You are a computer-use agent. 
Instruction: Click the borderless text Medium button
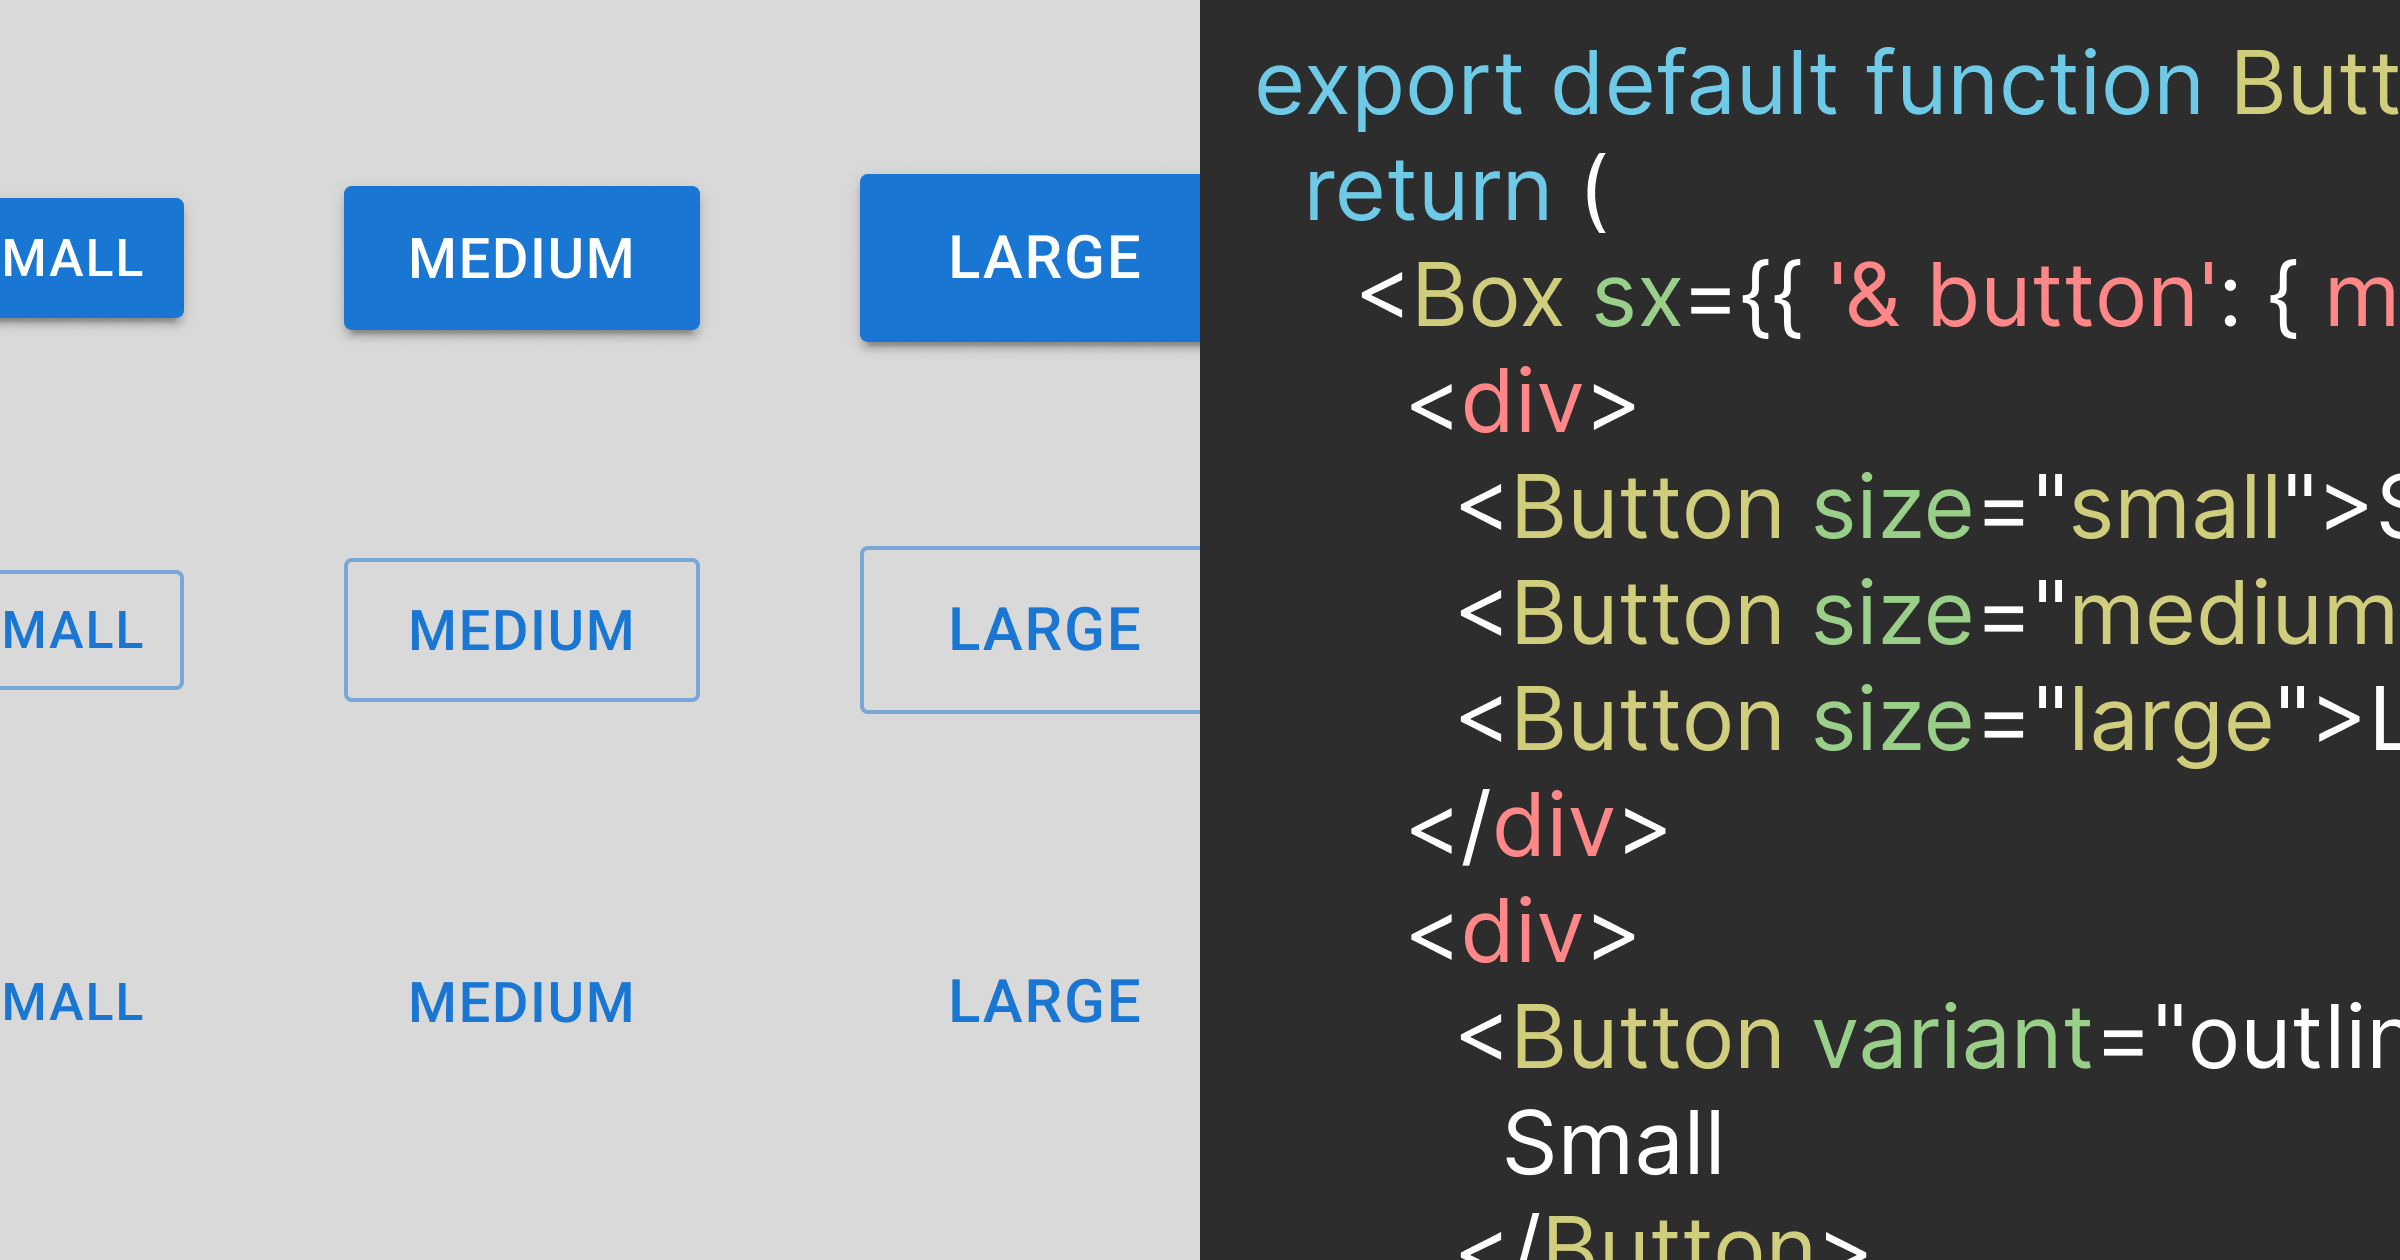click(521, 1002)
